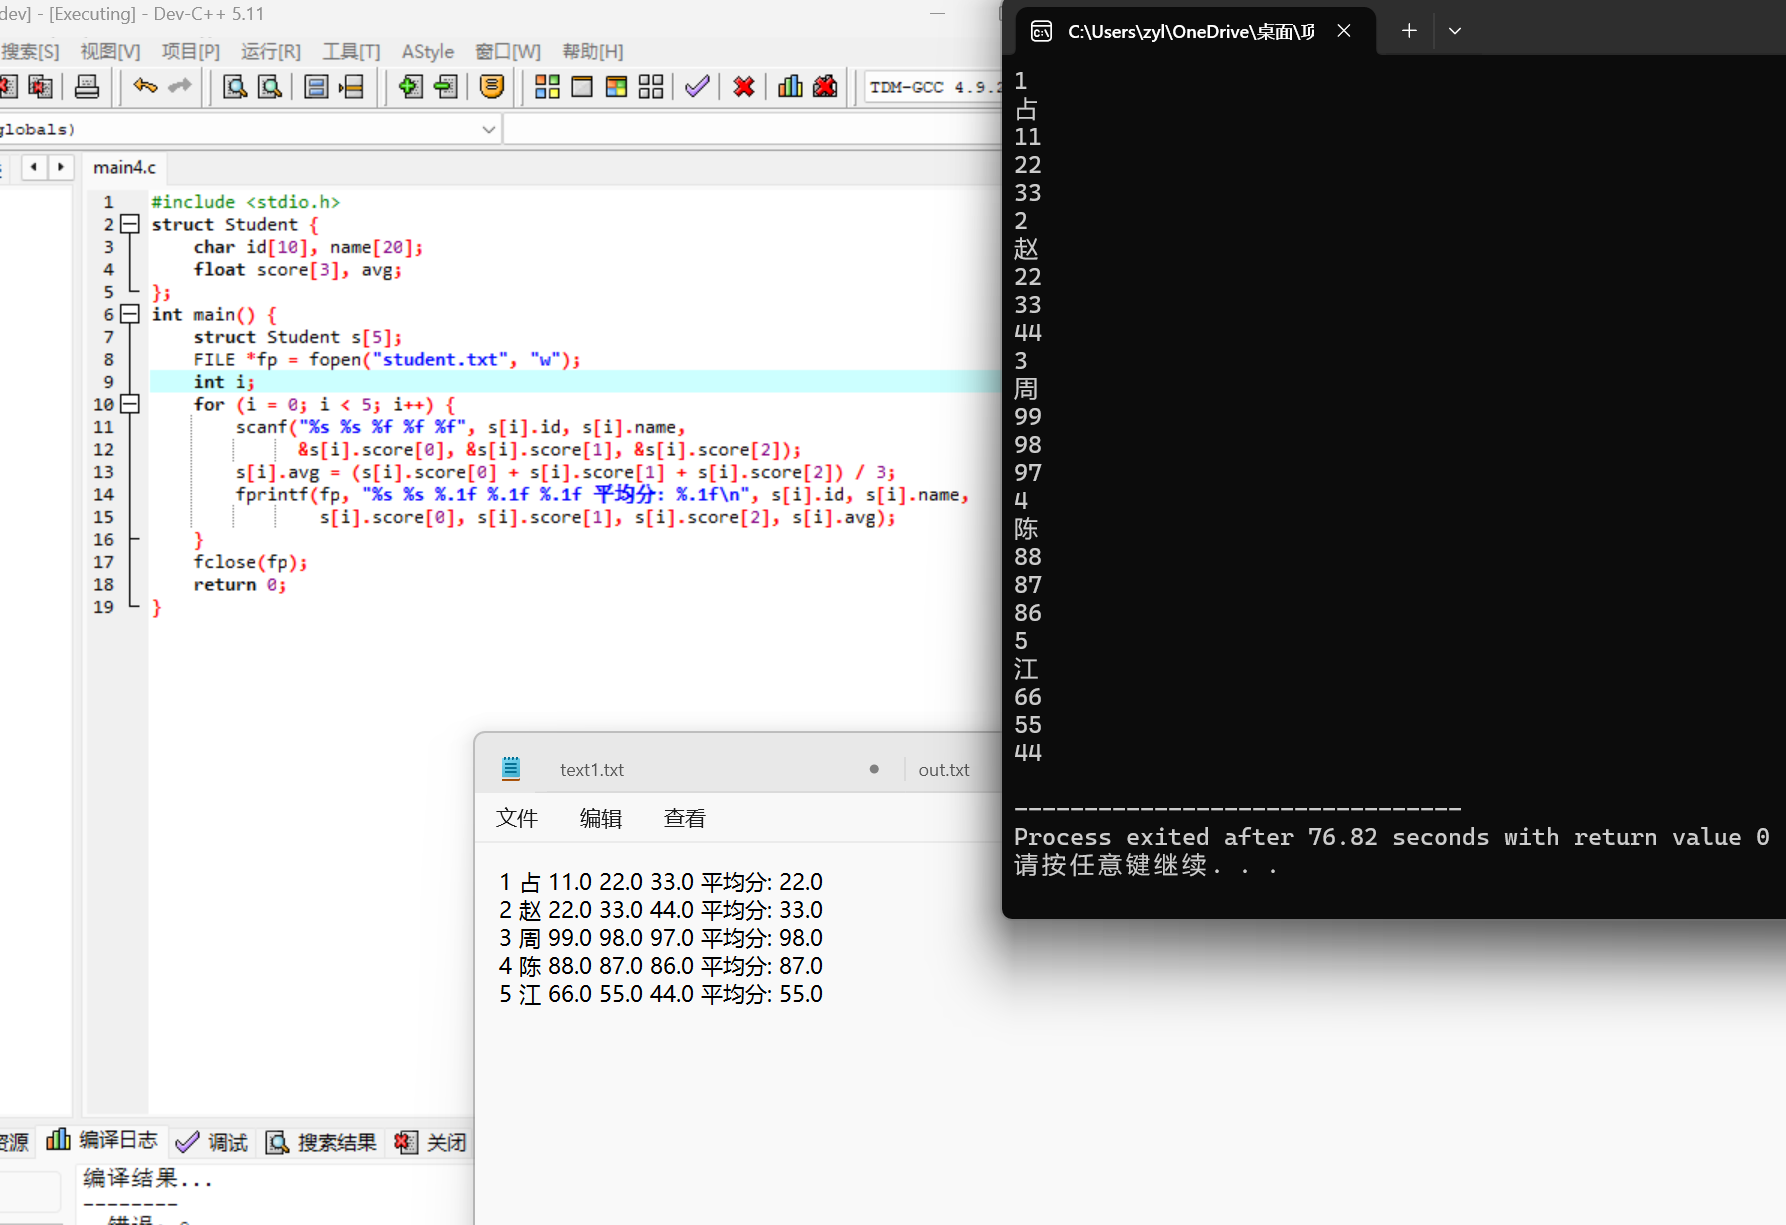Image resolution: width=1786 pixels, height=1225 pixels.
Task: Expand the globals scope dropdown
Action: pyautogui.click(x=489, y=129)
